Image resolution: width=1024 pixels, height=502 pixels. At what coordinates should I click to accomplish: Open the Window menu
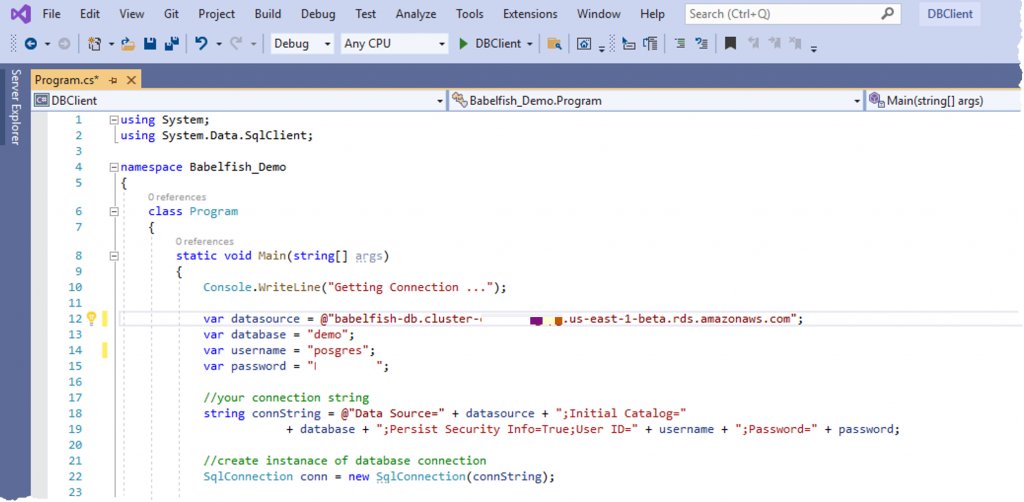(x=598, y=14)
